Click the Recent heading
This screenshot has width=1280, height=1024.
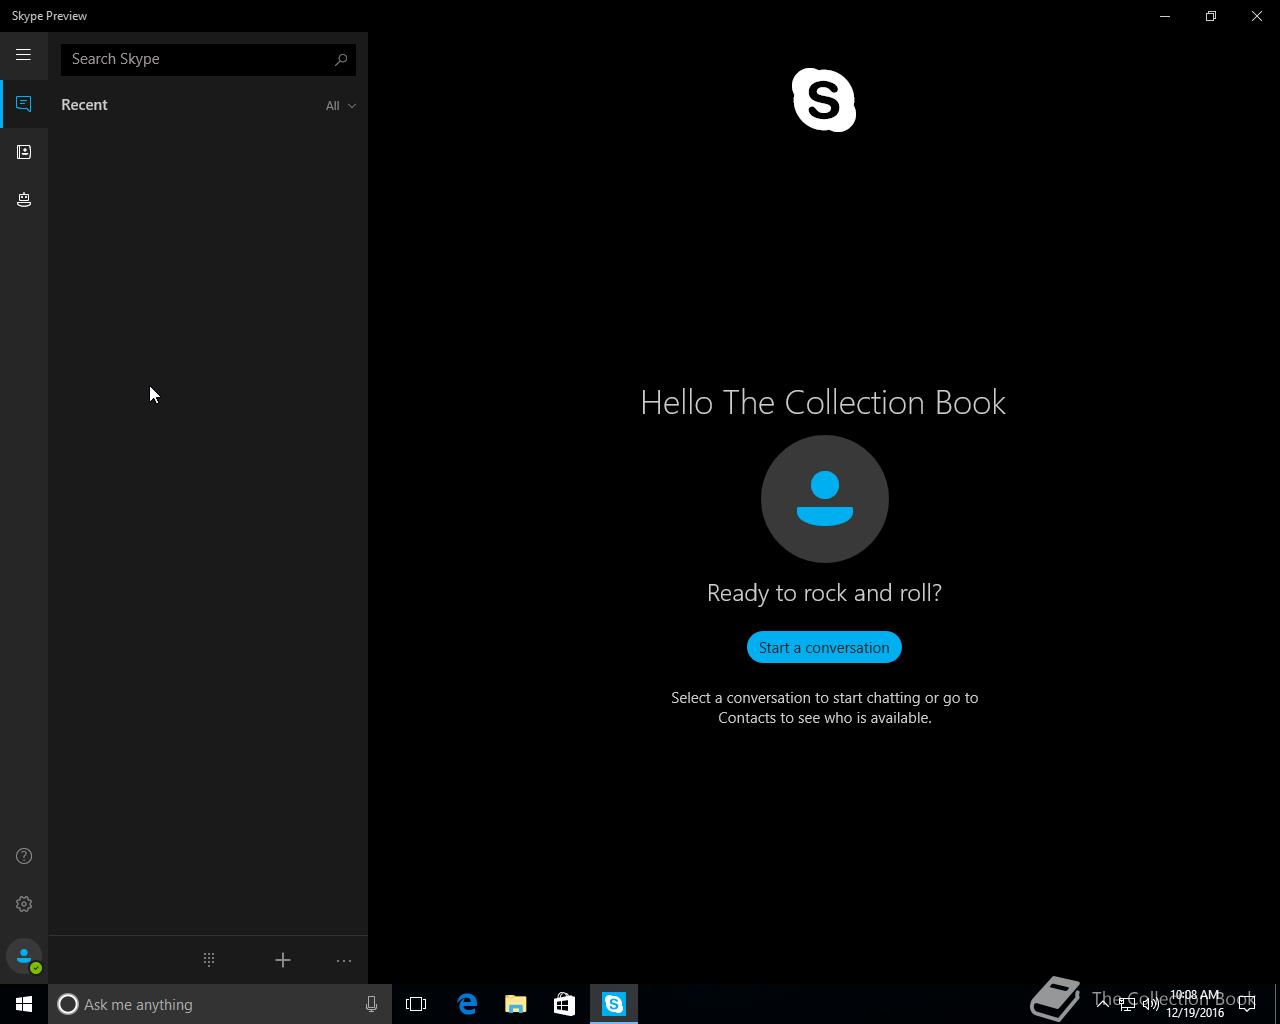pyautogui.click(x=84, y=105)
